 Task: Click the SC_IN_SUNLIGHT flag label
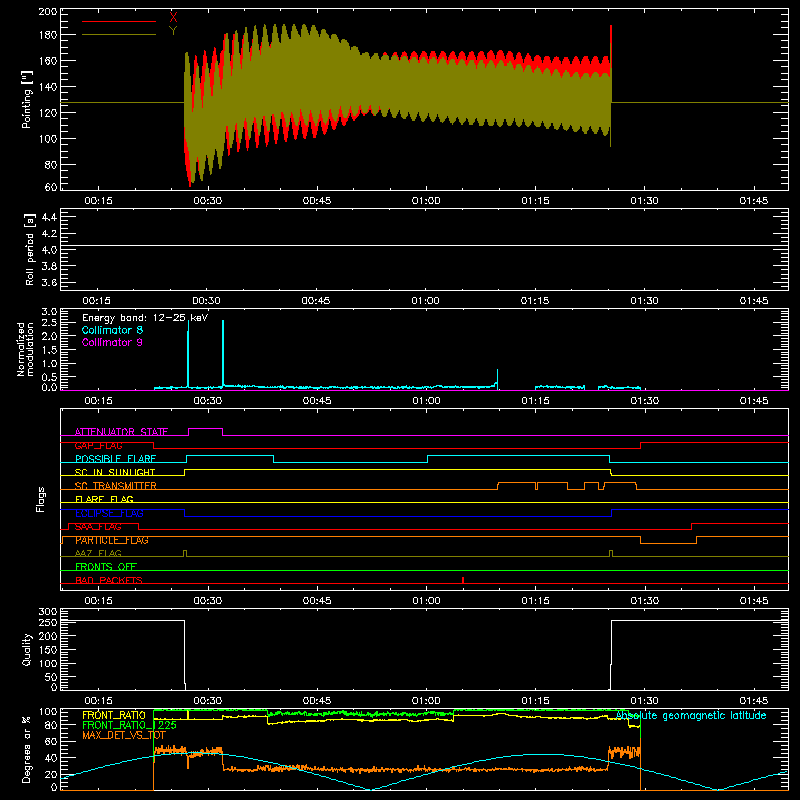[115, 472]
